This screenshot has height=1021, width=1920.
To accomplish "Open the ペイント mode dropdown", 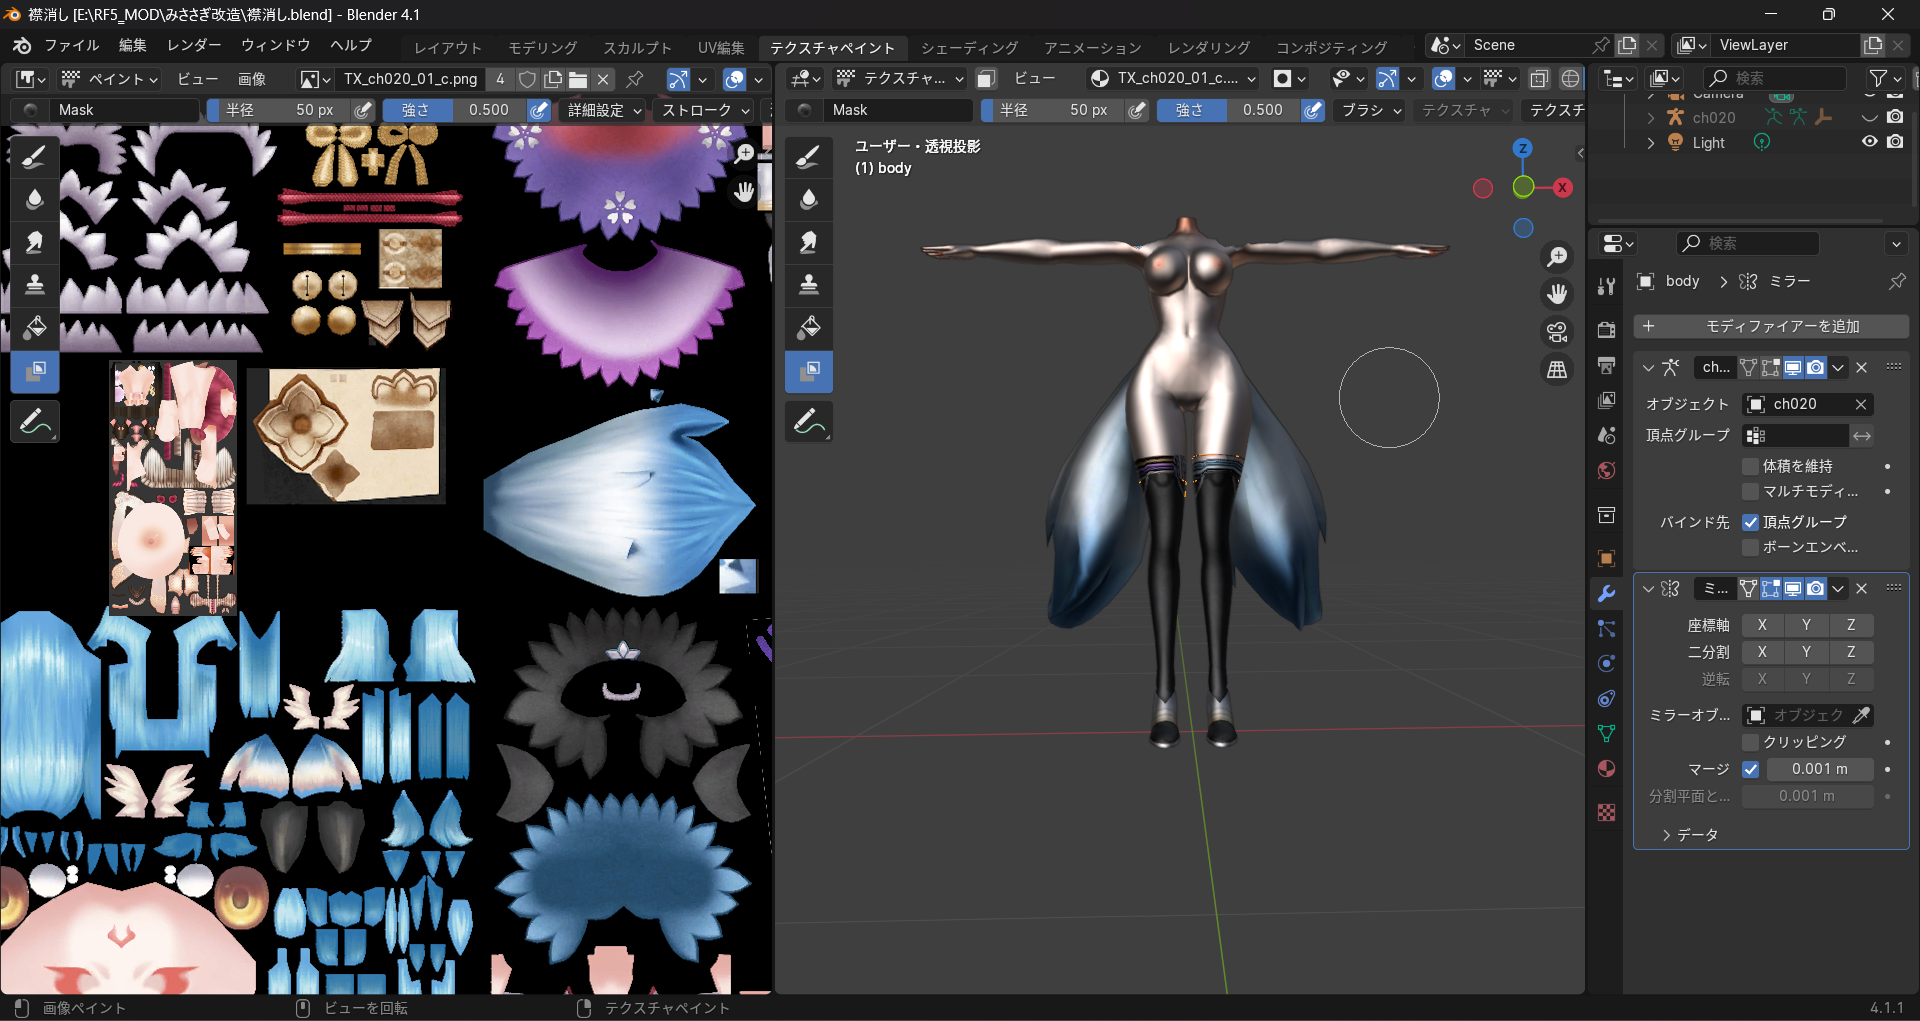I will (x=110, y=79).
